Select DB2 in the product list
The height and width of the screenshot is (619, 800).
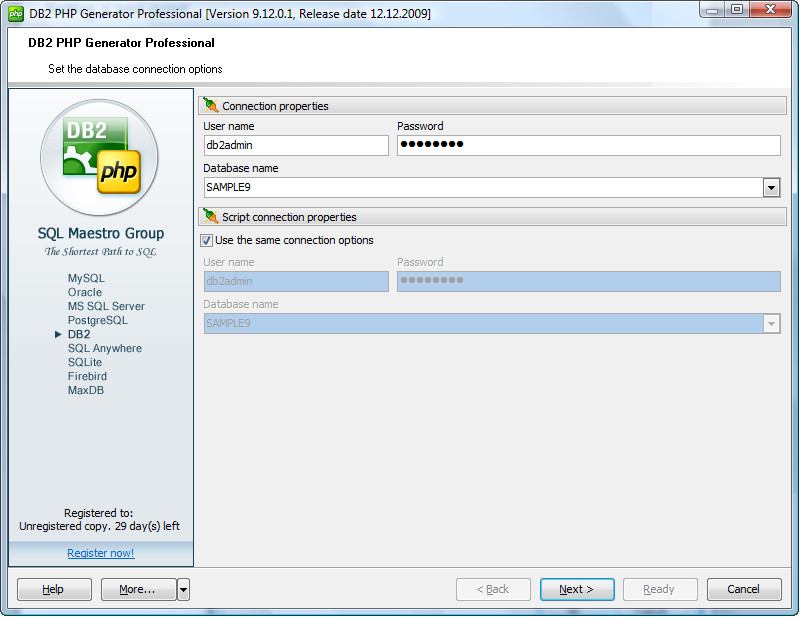click(79, 334)
